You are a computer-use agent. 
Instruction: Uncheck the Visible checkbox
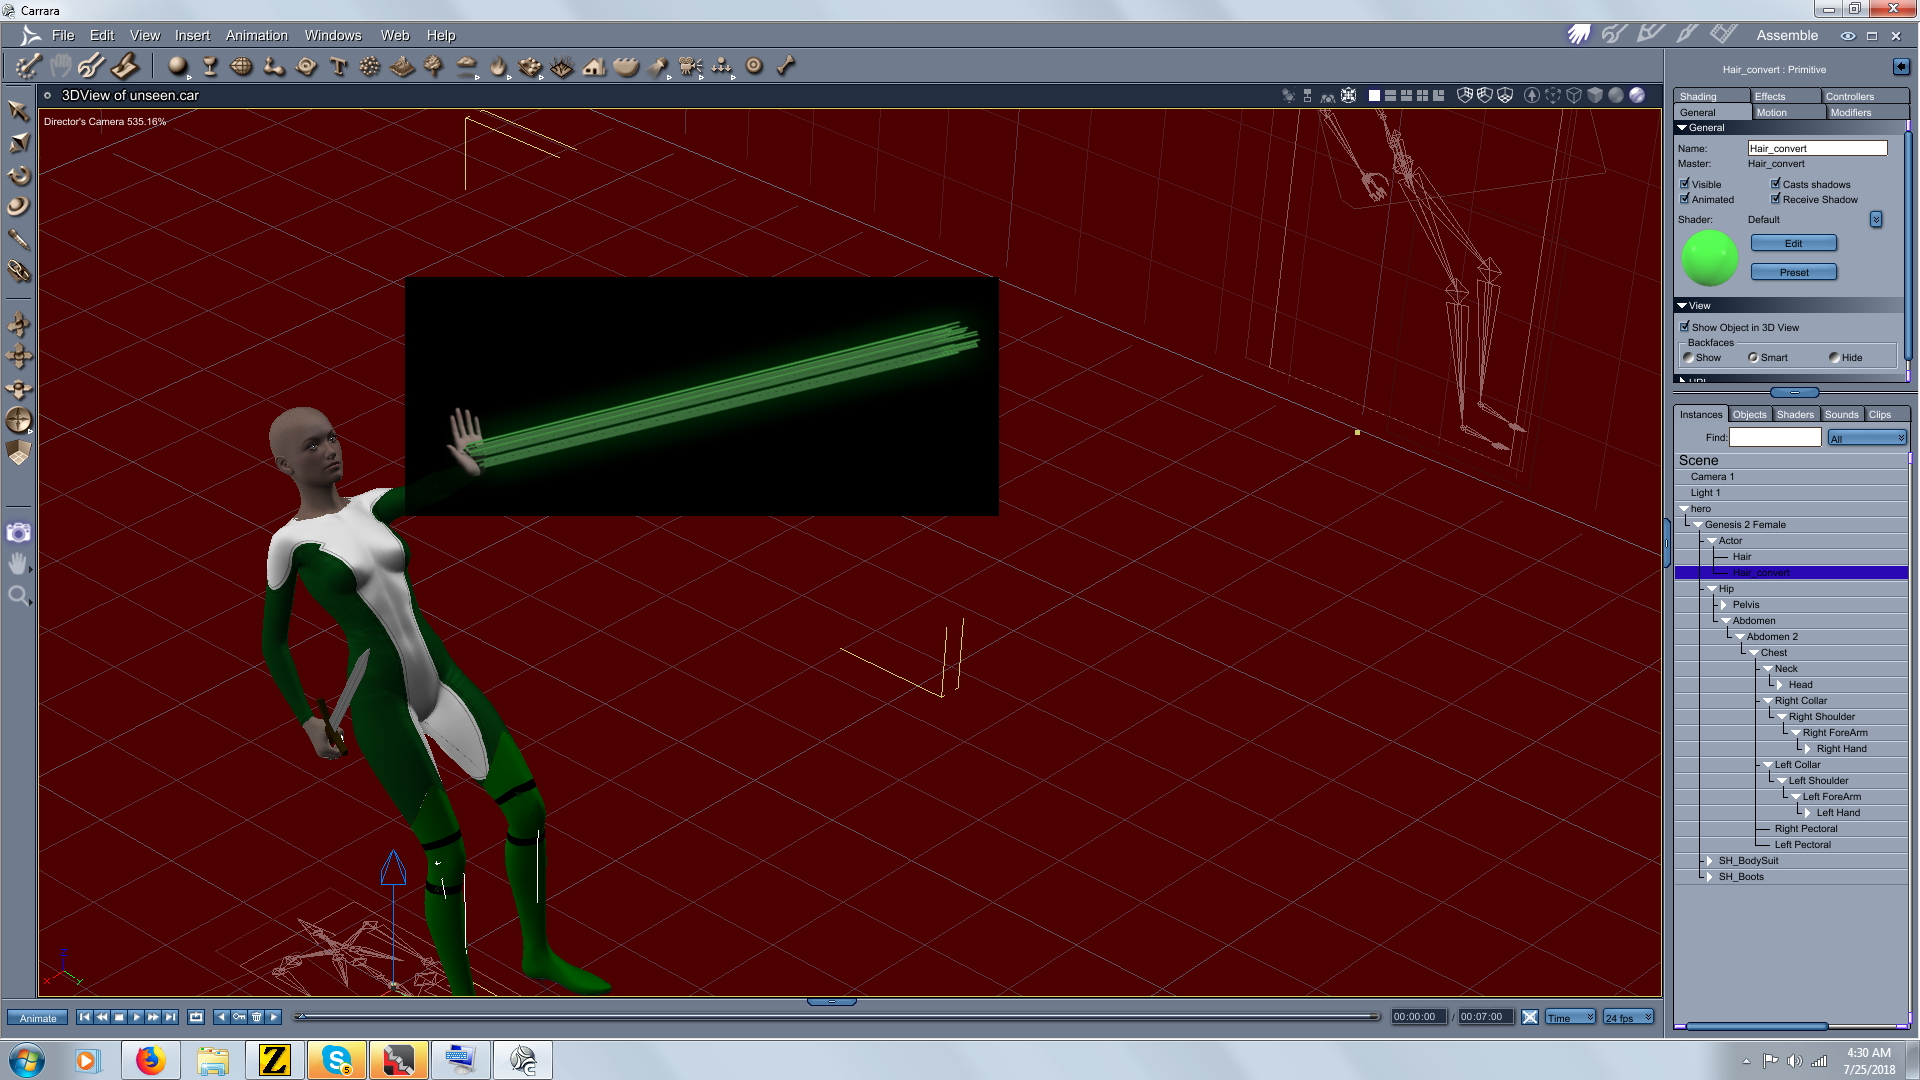point(1685,184)
